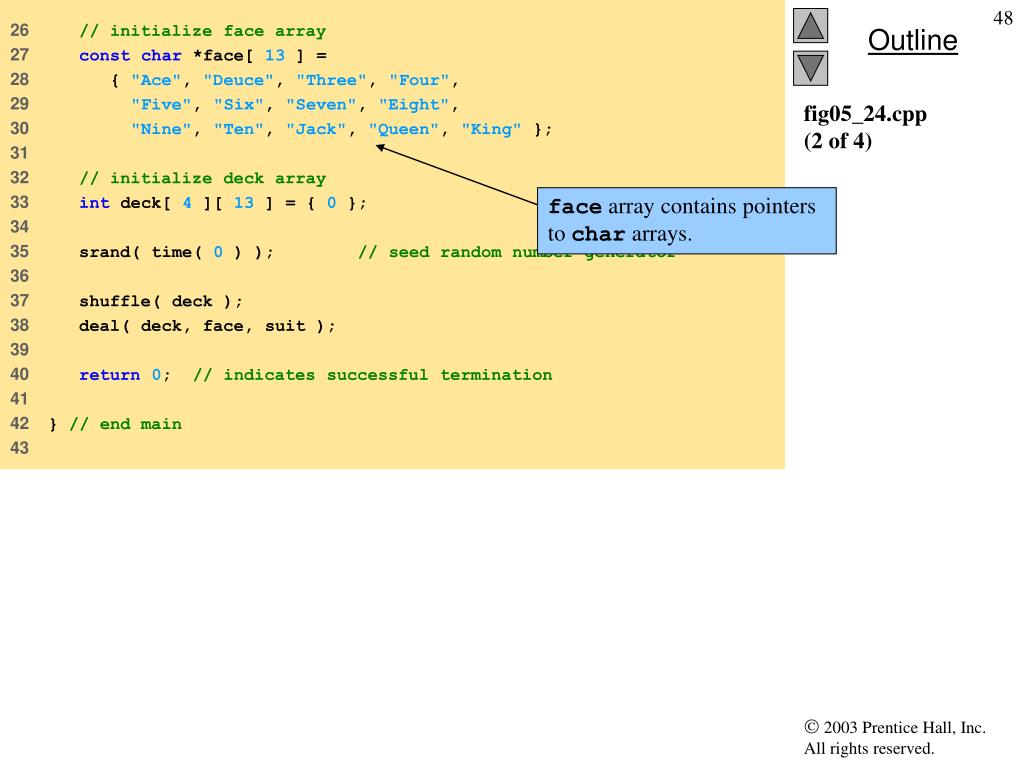Click the "// seed random" comment

[429, 252]
